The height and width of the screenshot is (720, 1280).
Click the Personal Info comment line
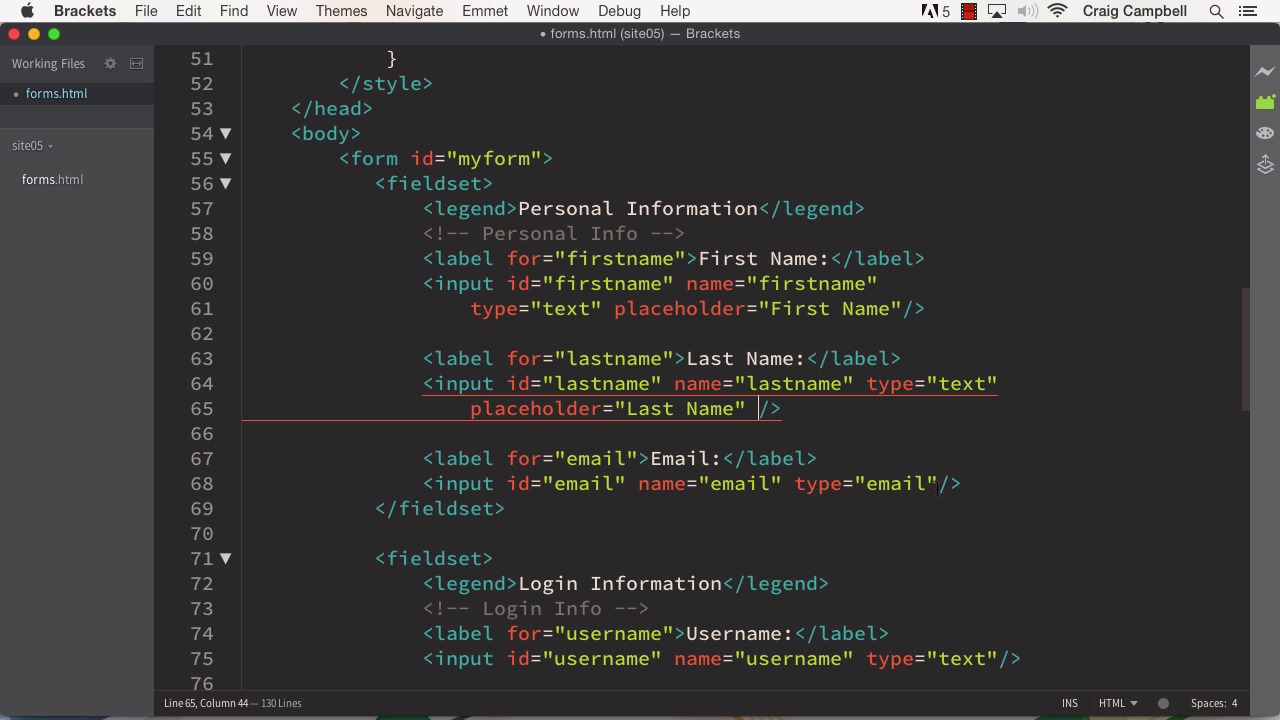[554, 234]
